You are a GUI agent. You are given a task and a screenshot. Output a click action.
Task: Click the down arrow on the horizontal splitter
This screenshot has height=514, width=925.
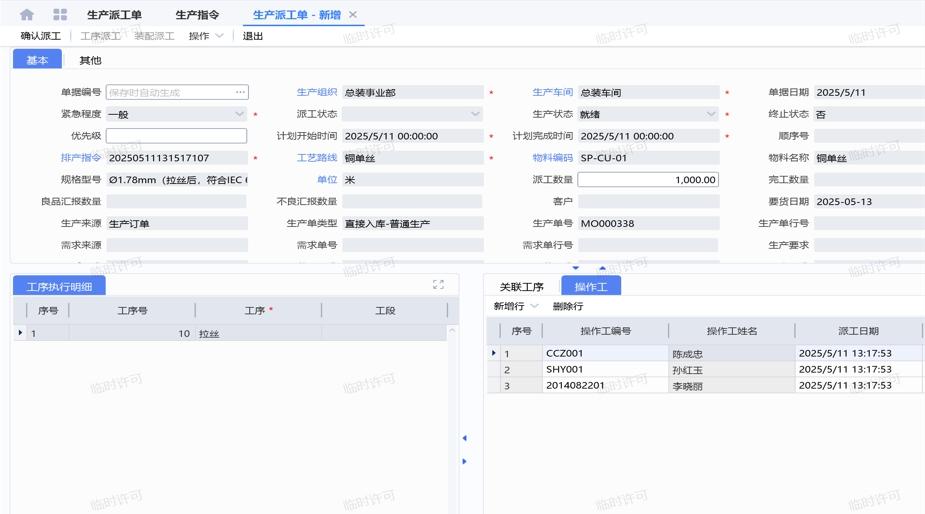(575, 268)
